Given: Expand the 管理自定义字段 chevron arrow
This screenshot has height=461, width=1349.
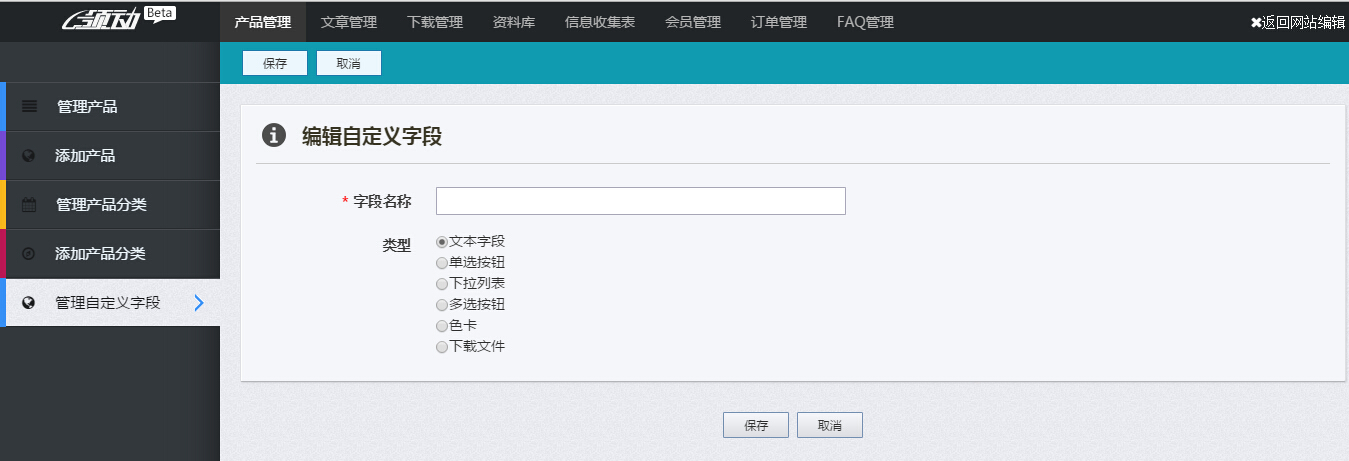Looking at the screenshot, I should coord(199,303).
